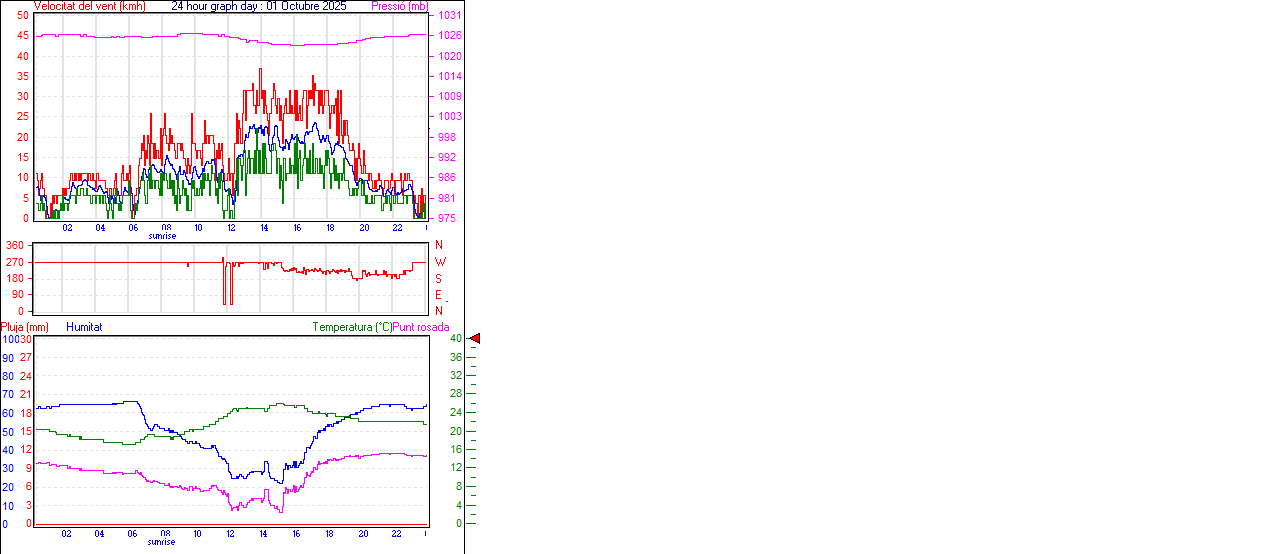Click the 'Humitat' legend label

point(84,327)
